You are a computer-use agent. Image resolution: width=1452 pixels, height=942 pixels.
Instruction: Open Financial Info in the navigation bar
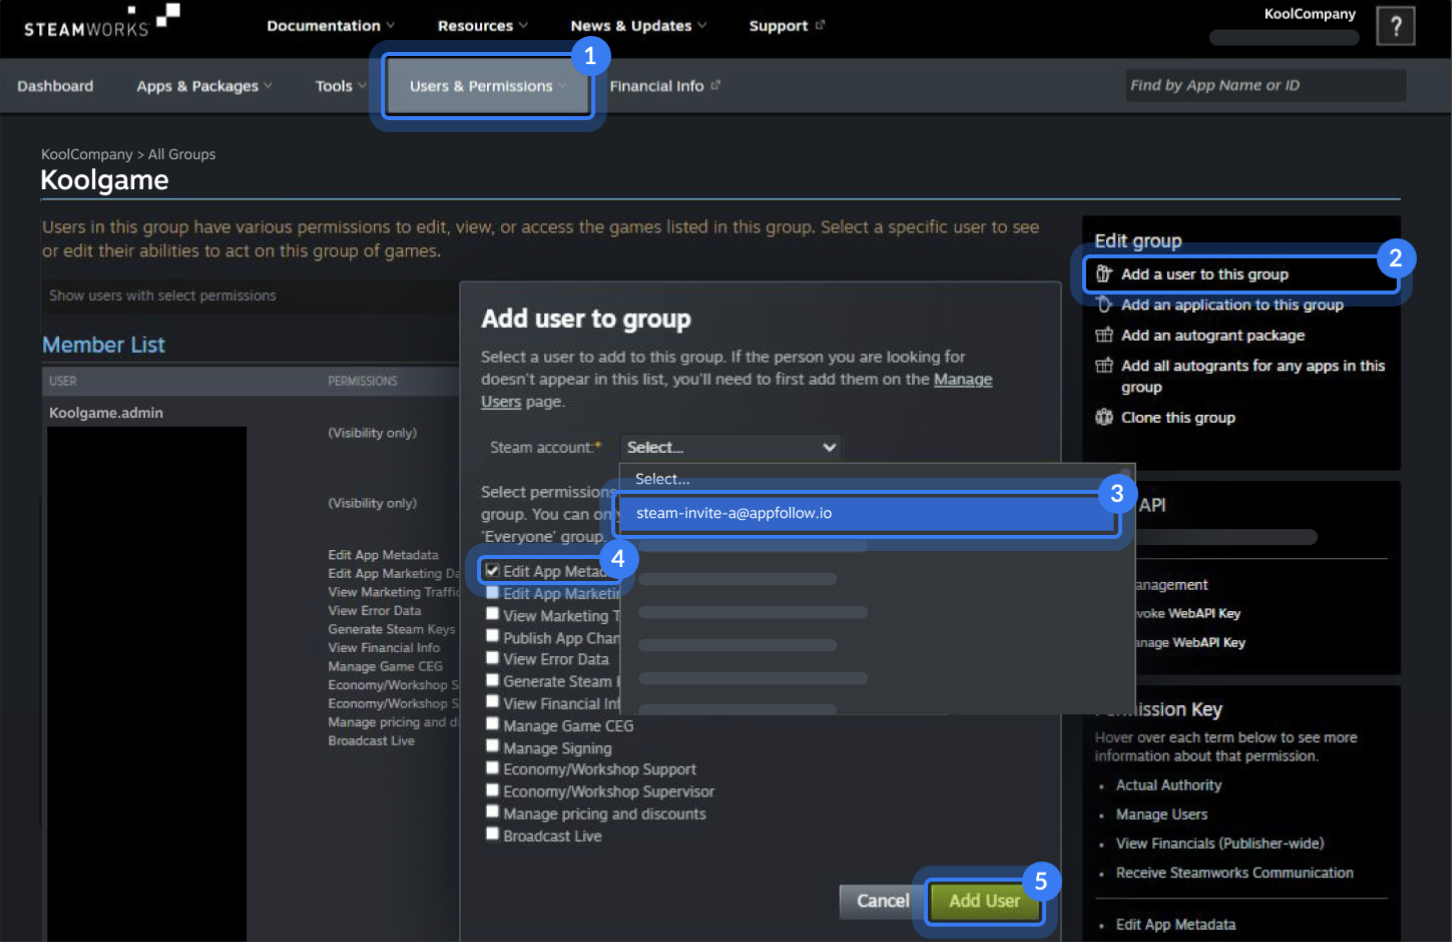(x=656, y=86)
